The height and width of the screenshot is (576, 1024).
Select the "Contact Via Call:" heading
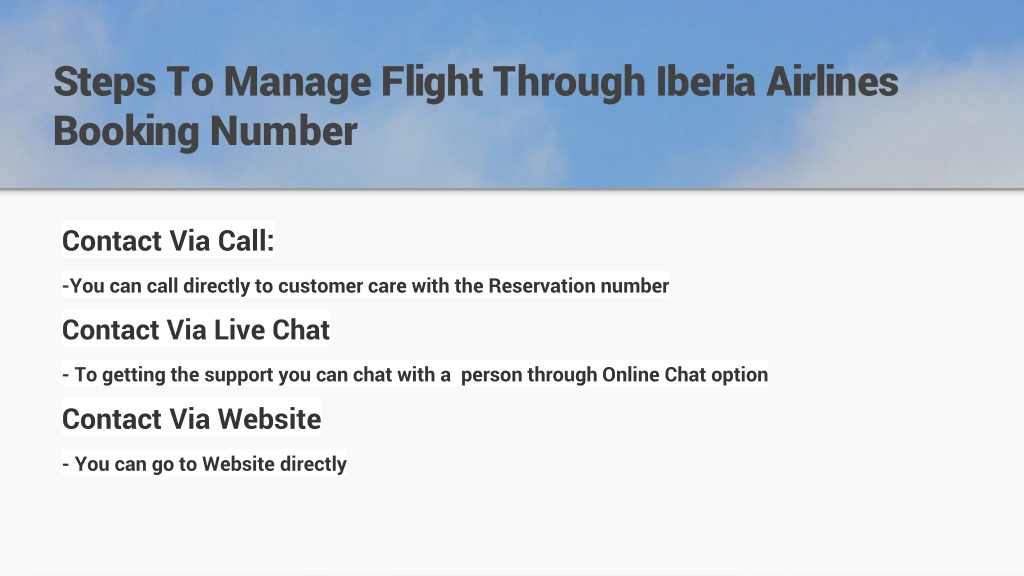point(168,240)
